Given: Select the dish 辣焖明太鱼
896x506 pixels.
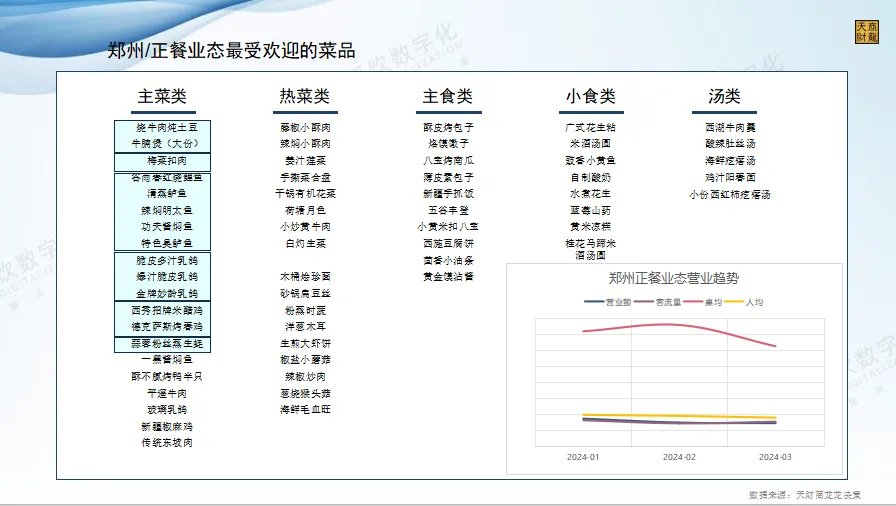Looking at the screenshot, I should pyautogui.click(x=167, y=211).
